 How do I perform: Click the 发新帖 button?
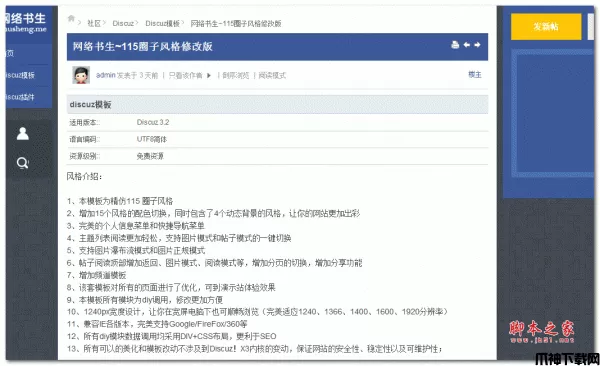pos(546,26)
